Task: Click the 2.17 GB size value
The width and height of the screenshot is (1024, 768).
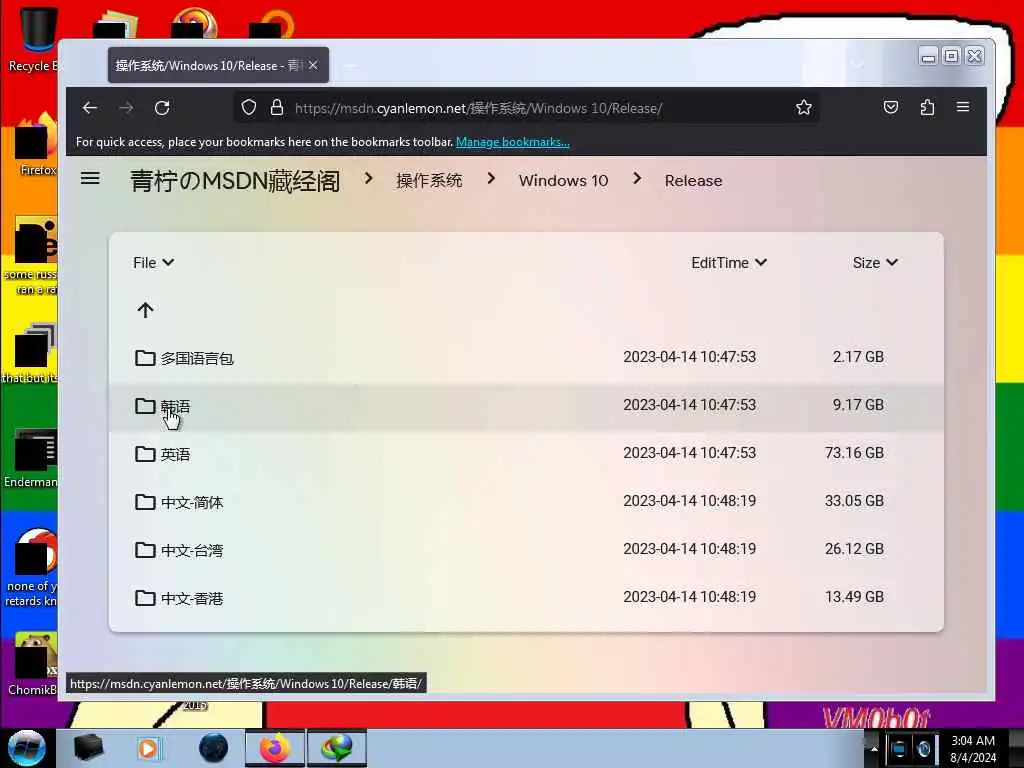Action: tap(858, 357)
